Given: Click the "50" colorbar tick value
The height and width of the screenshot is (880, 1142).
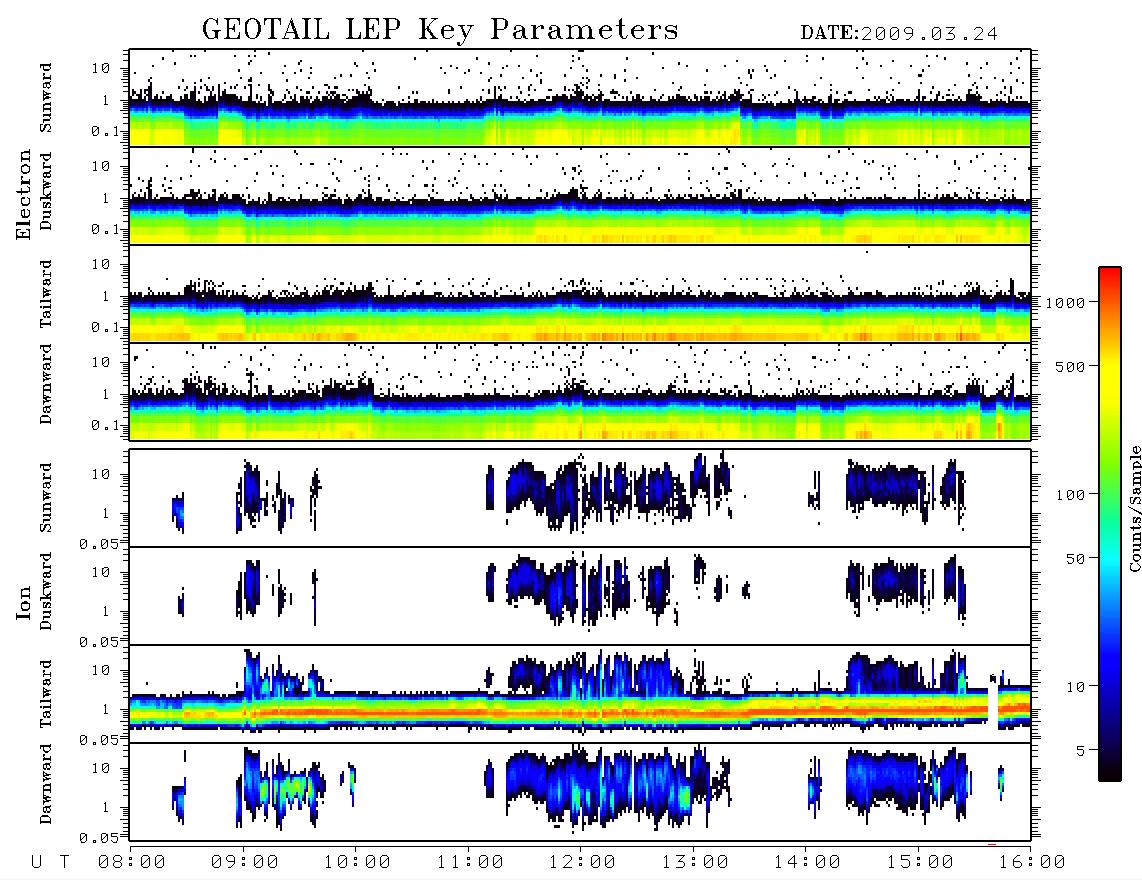Looking at the screenshot, I should click(x=1075, y=559).
